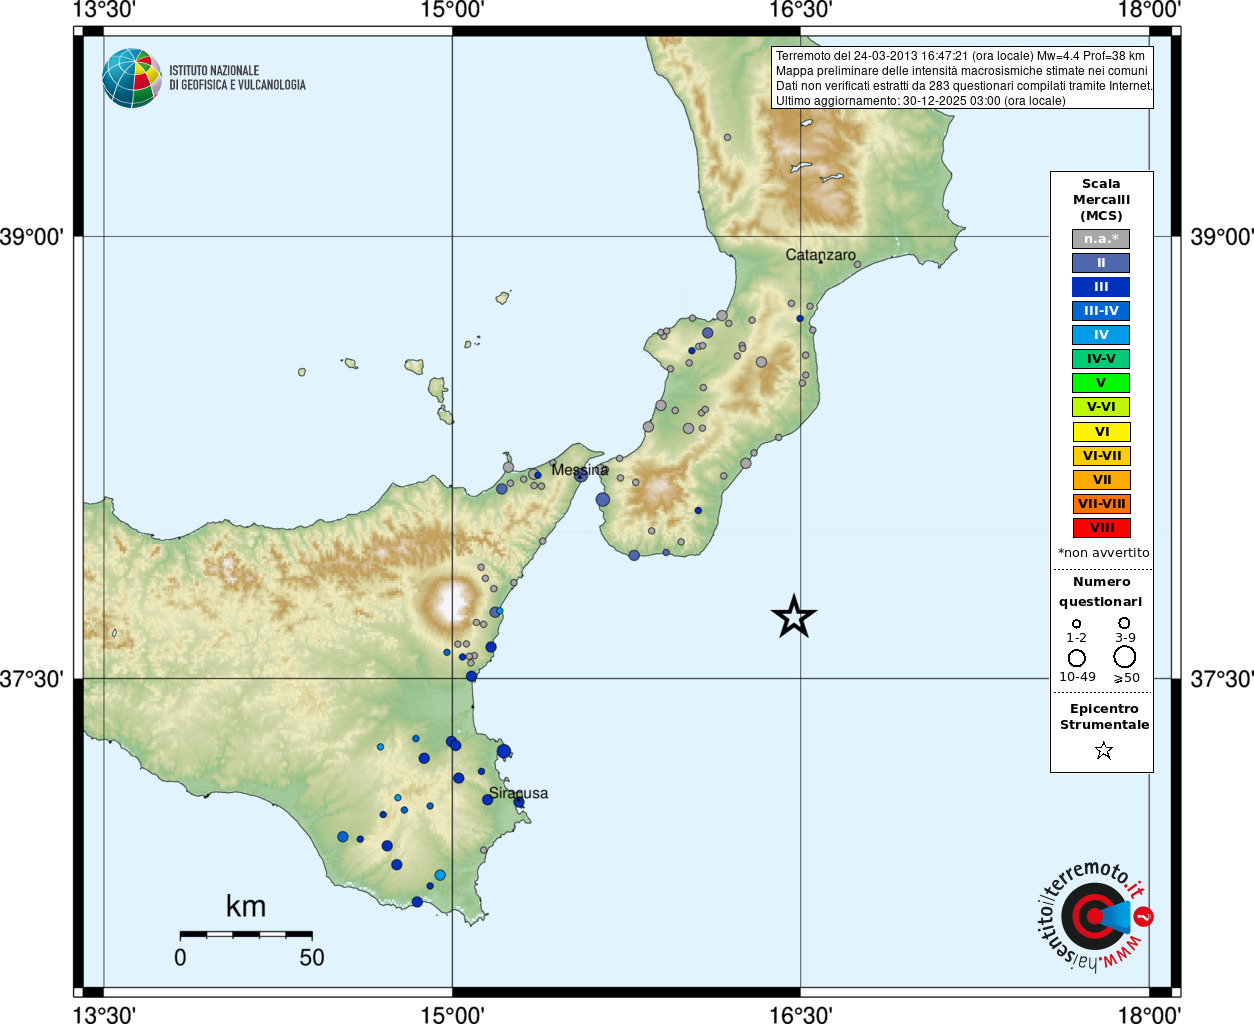Image resolution: width=1254 pixels, height=1024 pixels.
Task: Click the '0' value on the scale bar
Action: pos(180,957)
